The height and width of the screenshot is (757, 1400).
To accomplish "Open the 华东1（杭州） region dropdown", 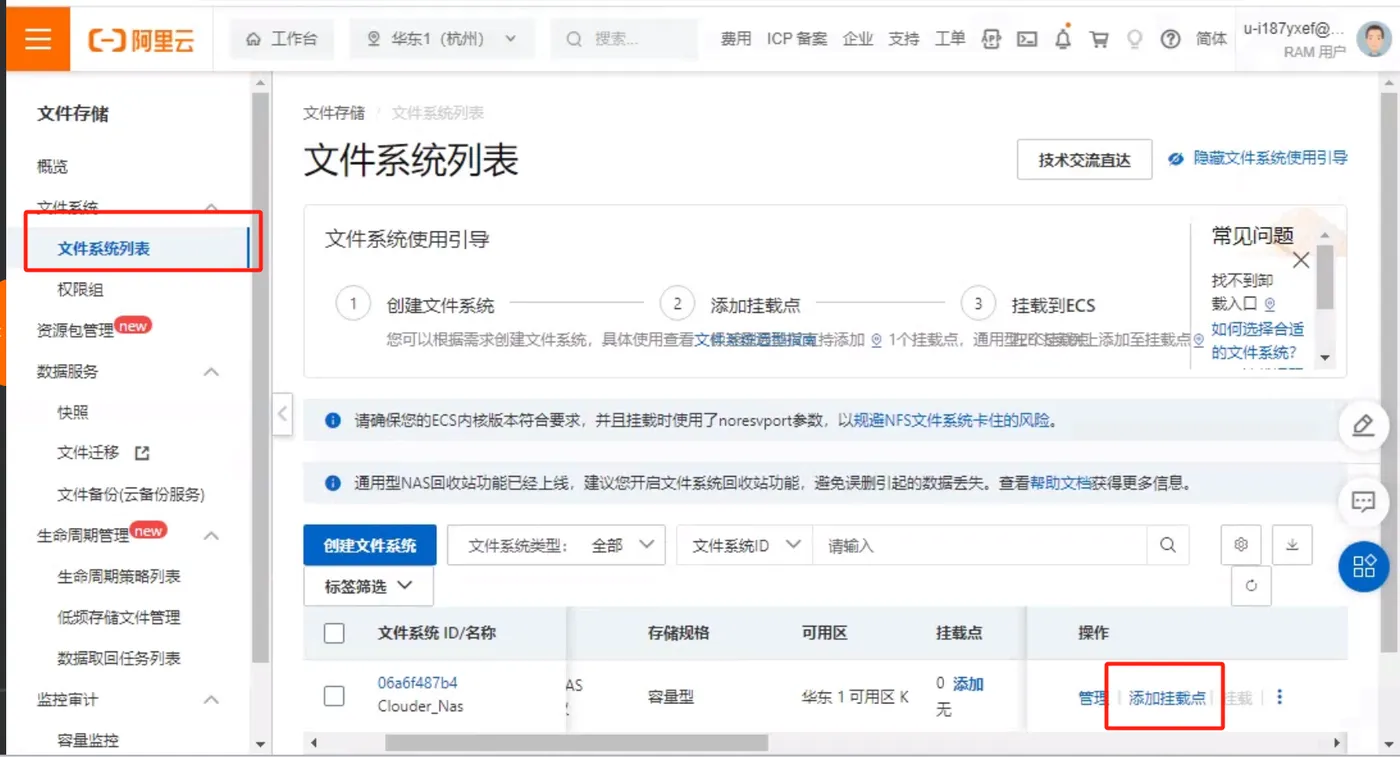I will (442, 39).
